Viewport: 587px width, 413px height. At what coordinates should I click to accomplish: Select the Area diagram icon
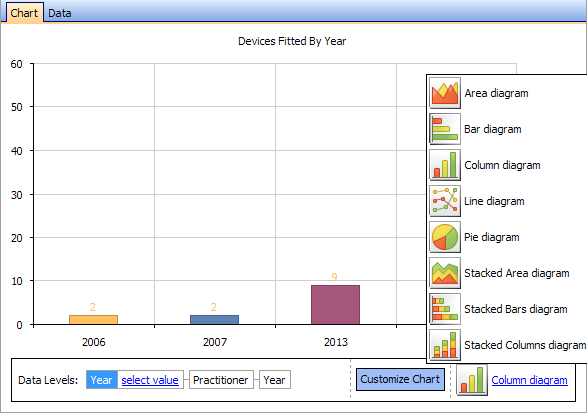point(445,93)
